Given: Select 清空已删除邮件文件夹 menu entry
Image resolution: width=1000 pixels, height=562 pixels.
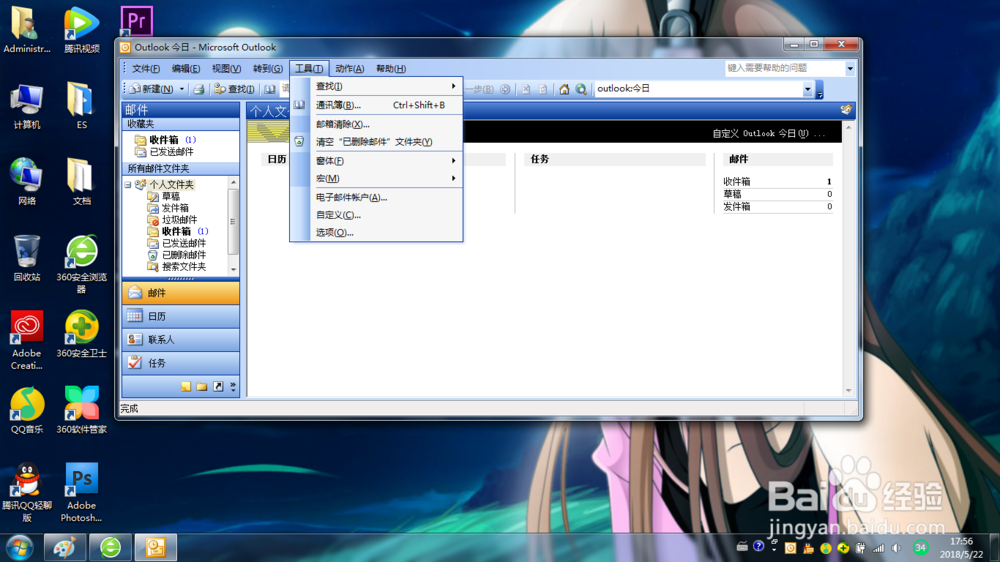Looking at the screenshot, I should [x=376, y=142].
